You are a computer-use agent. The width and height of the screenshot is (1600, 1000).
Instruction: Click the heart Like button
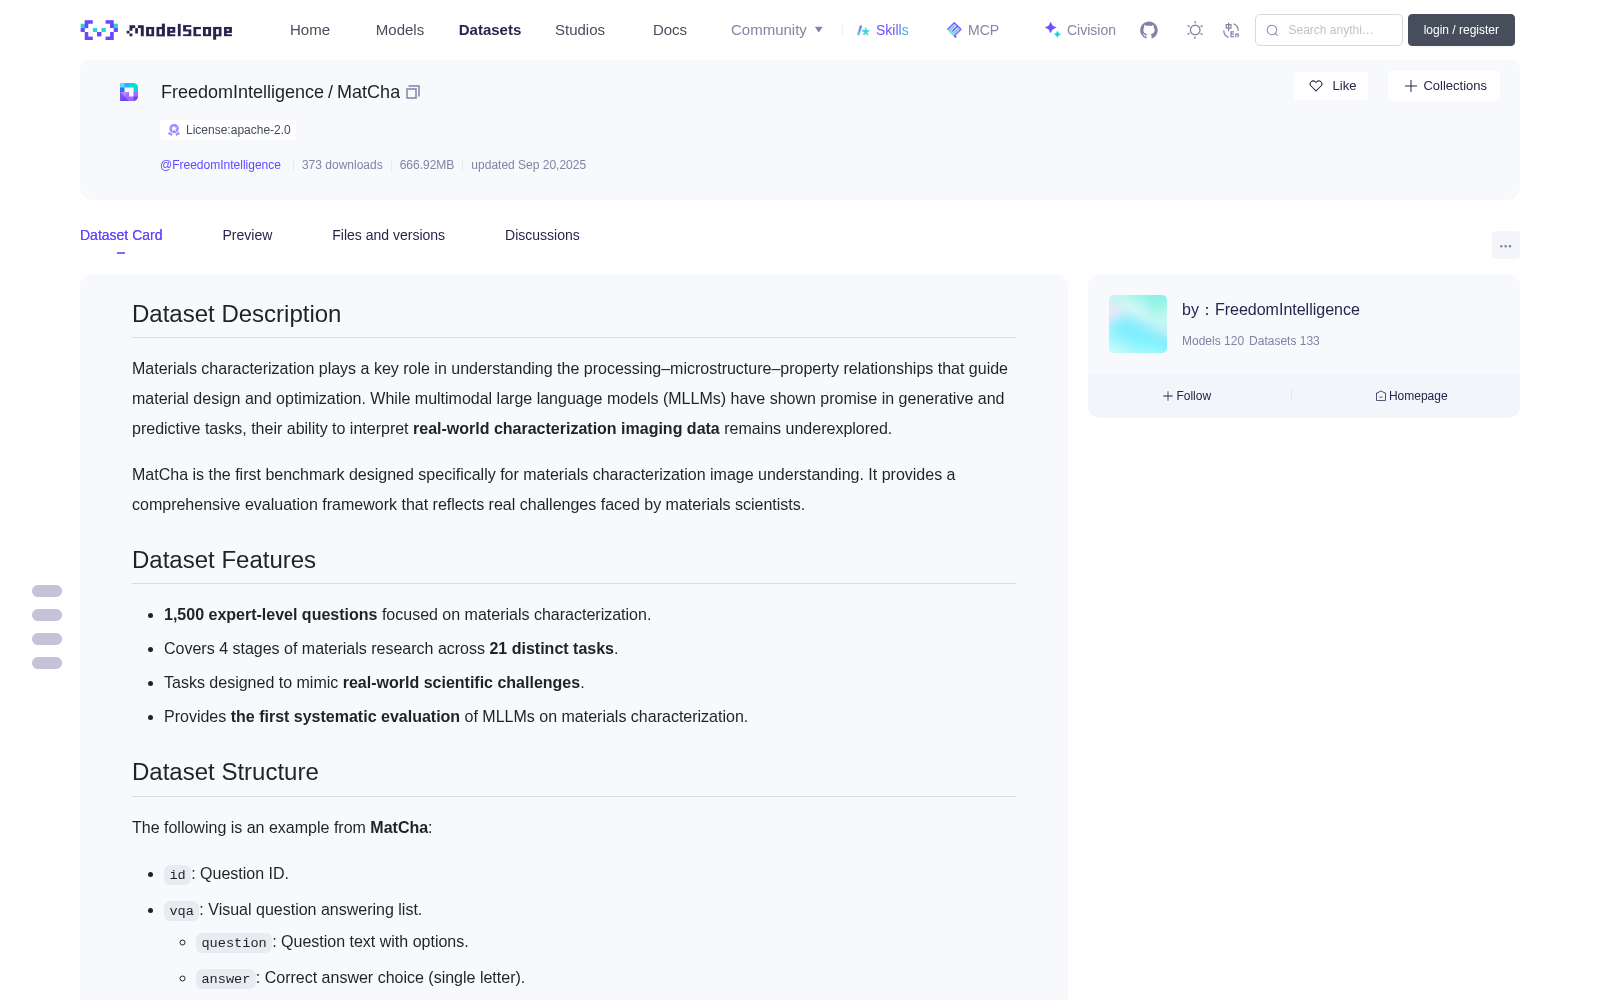coord(1331,86)
